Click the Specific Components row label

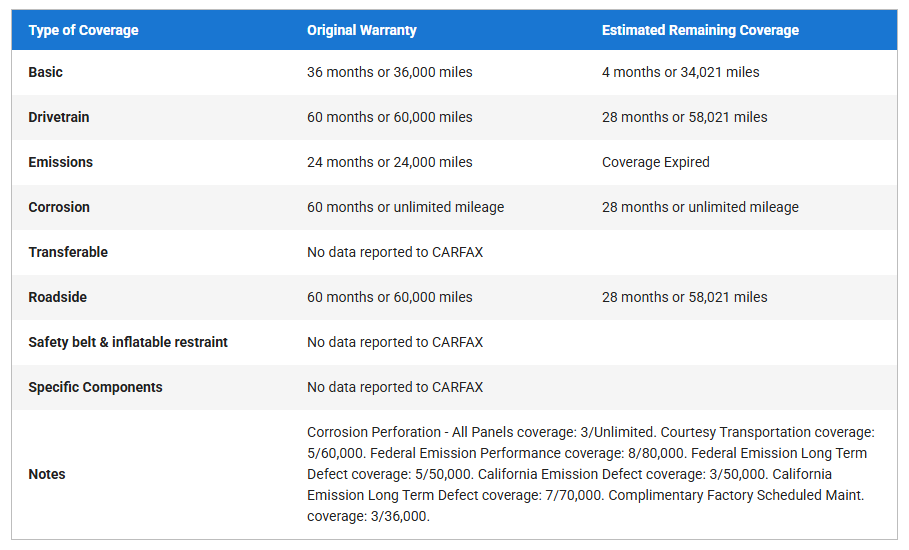click(x=95, y=387)
